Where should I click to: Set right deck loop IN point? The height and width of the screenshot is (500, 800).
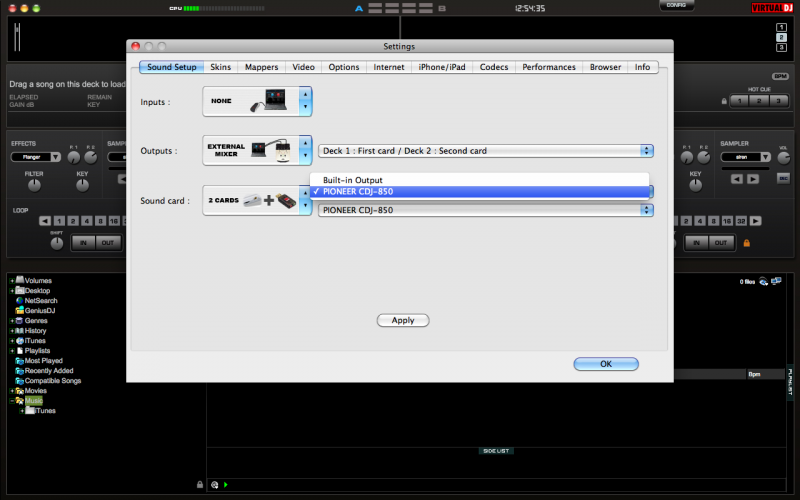coord(696,243)
